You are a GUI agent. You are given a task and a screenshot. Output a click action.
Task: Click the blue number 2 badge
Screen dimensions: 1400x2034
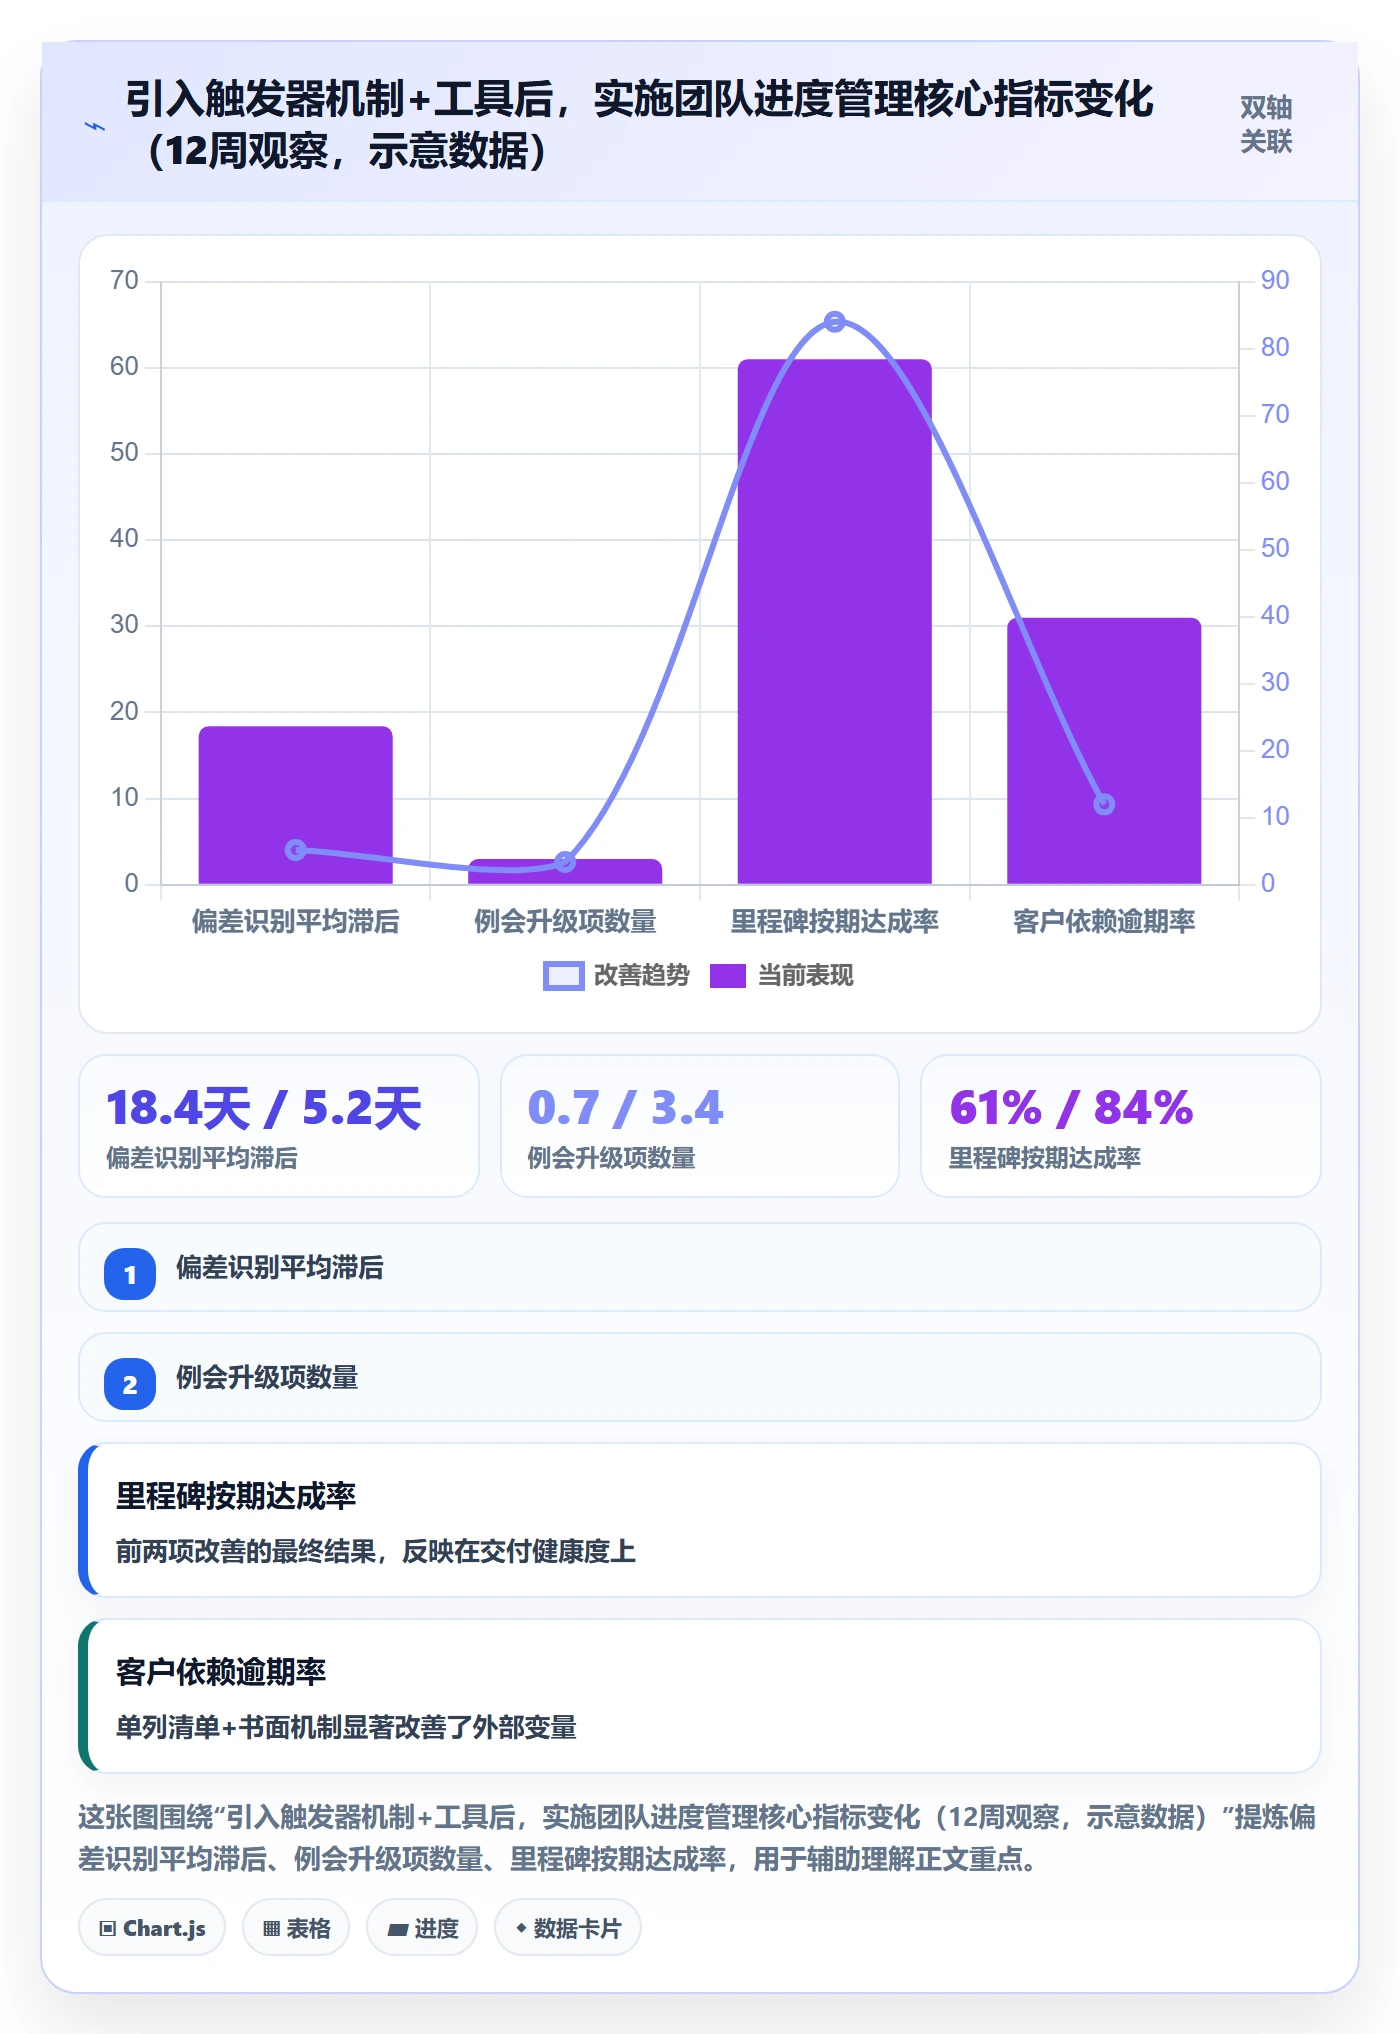click(130, 1384)
